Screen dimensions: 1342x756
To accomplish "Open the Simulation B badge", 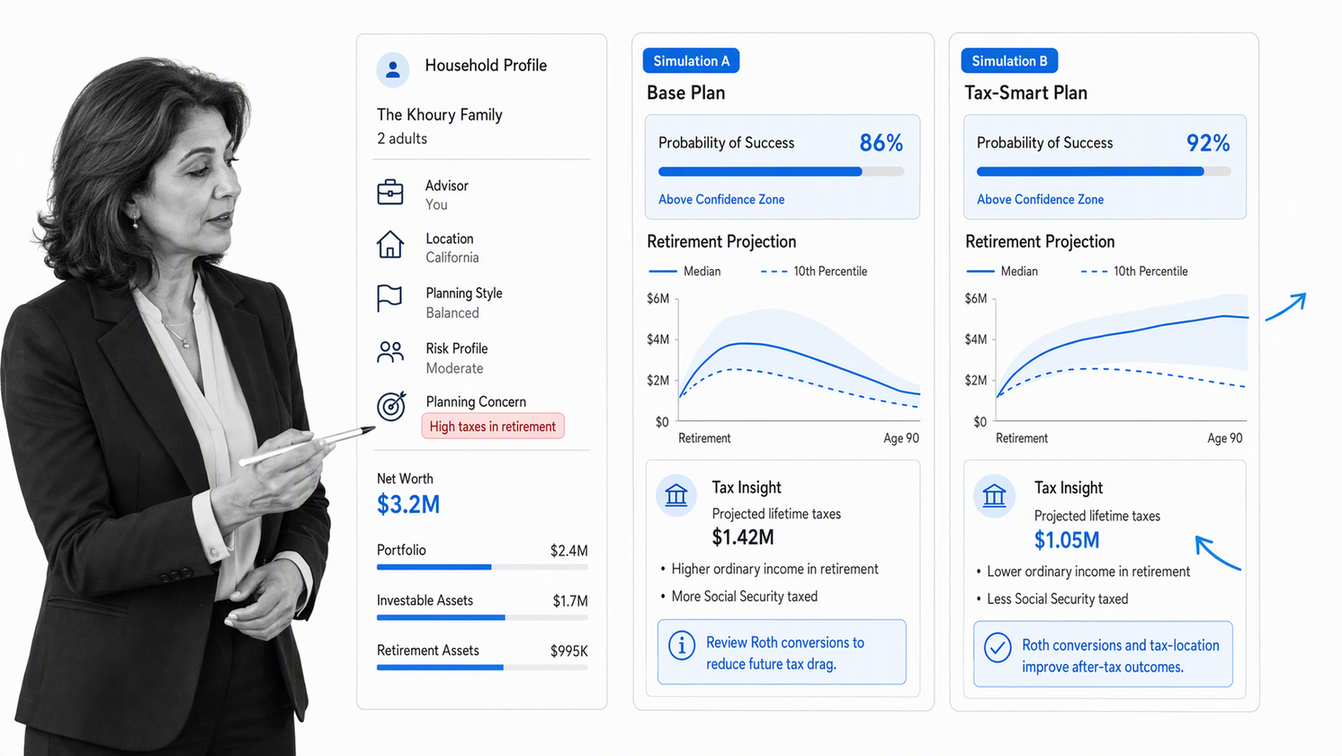I will click(x=1009, y=61).
